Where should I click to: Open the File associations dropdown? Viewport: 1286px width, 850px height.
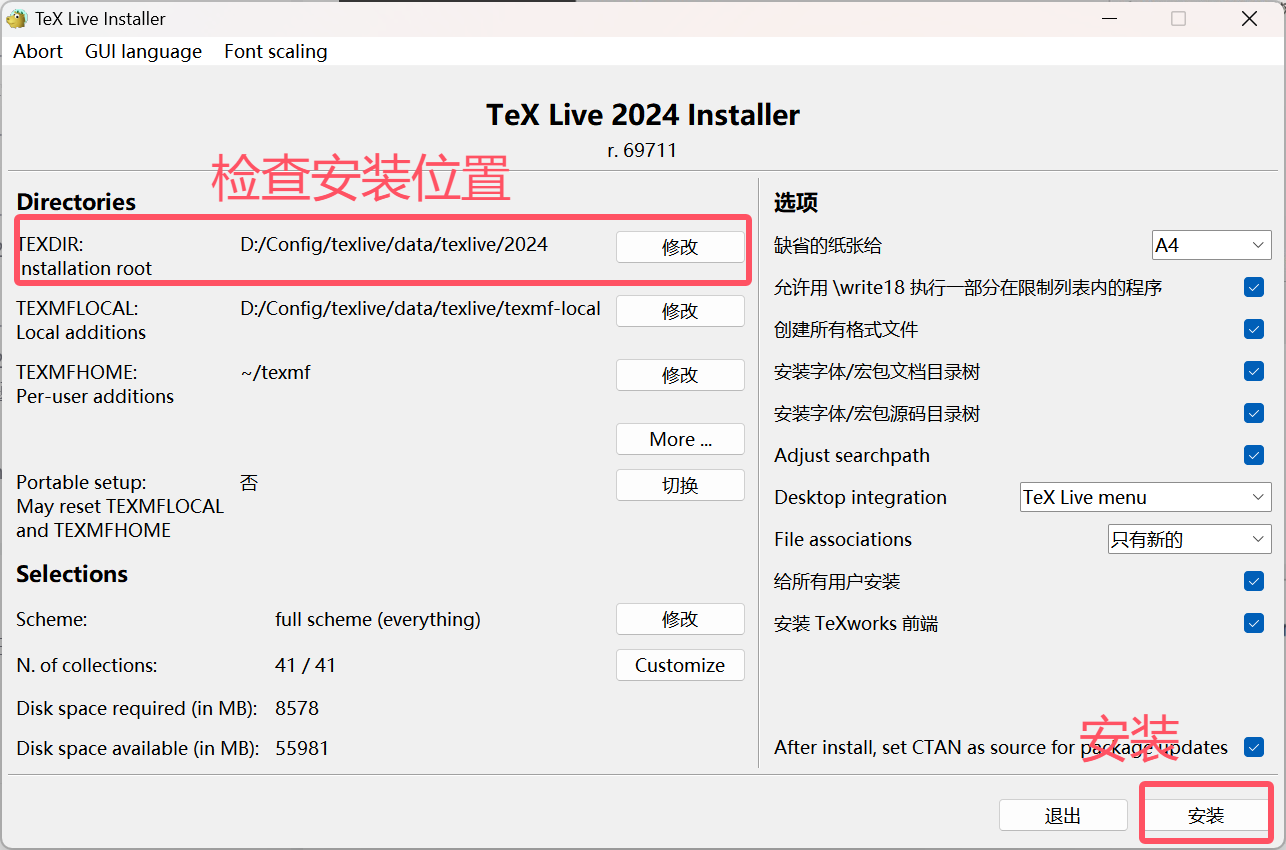[1189, 539]
